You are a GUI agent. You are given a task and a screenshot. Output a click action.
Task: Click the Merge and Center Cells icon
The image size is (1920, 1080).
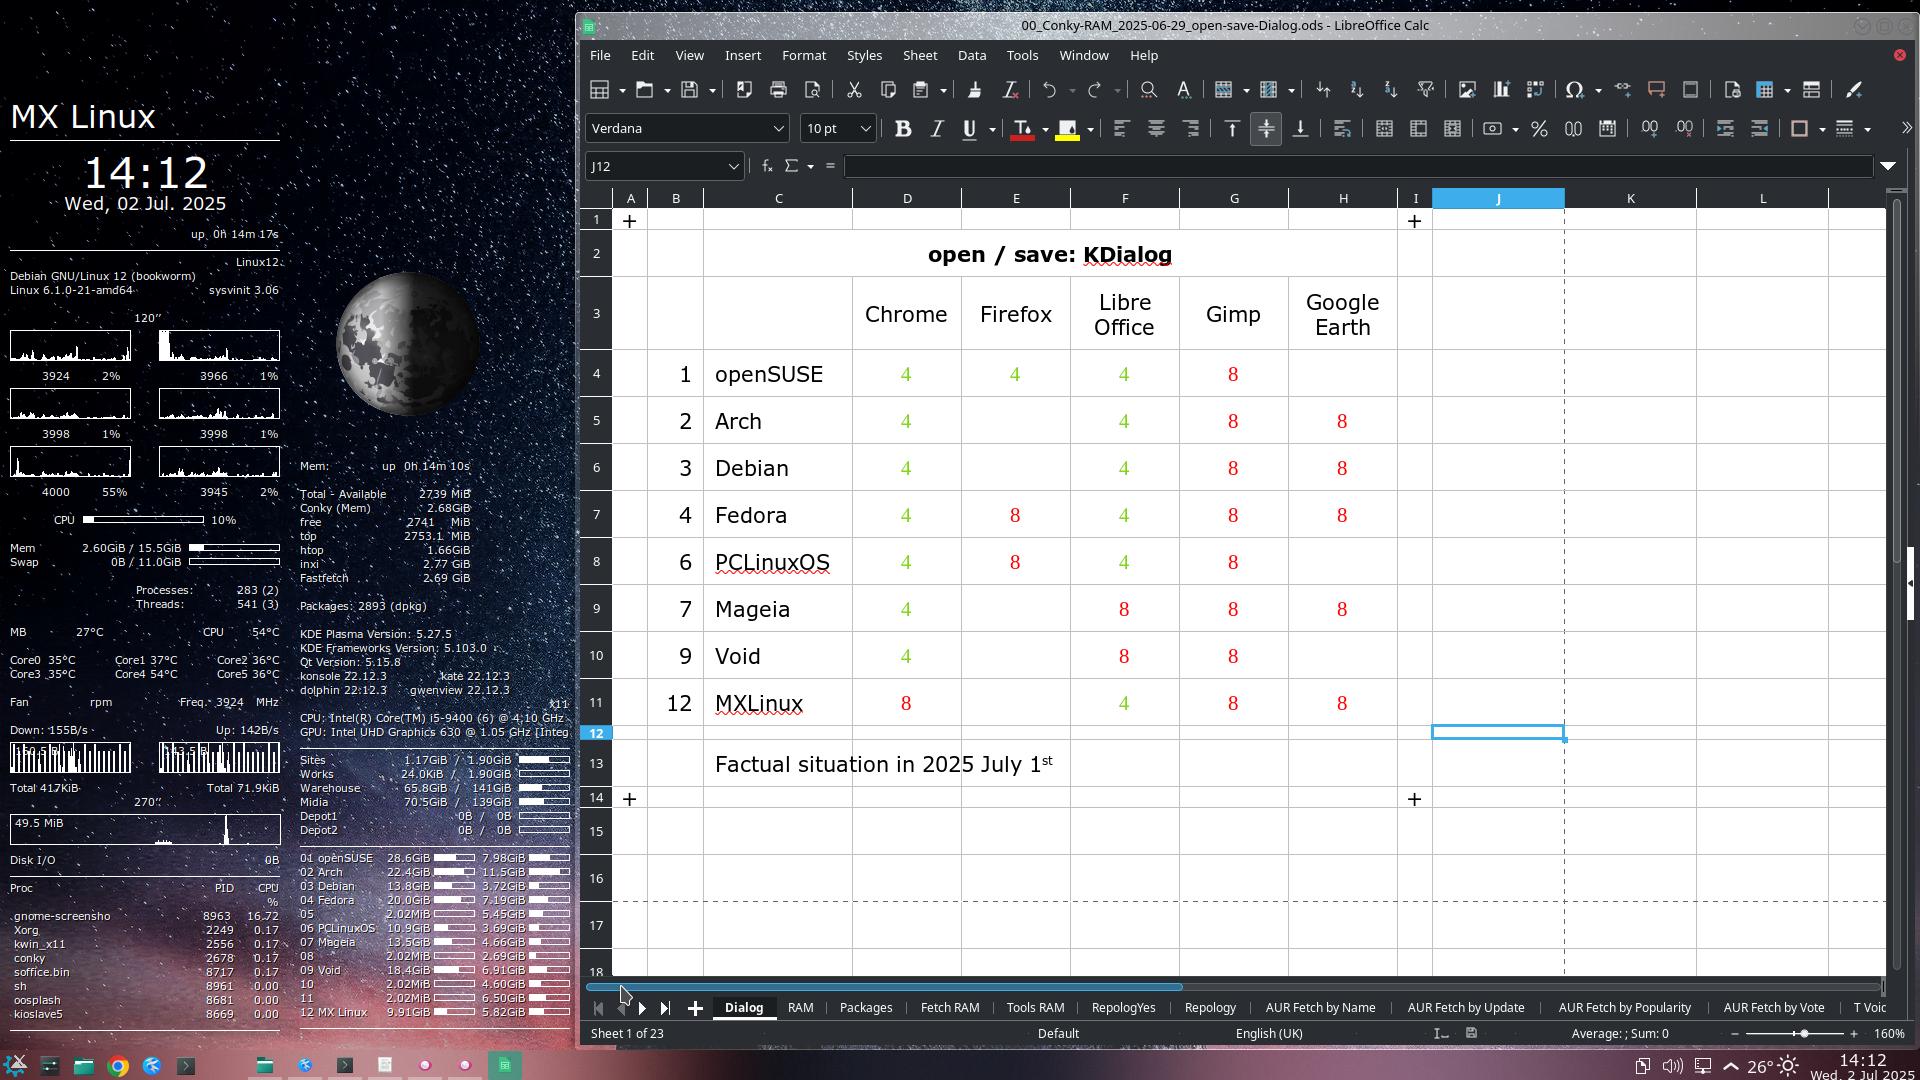[1384, 129]
